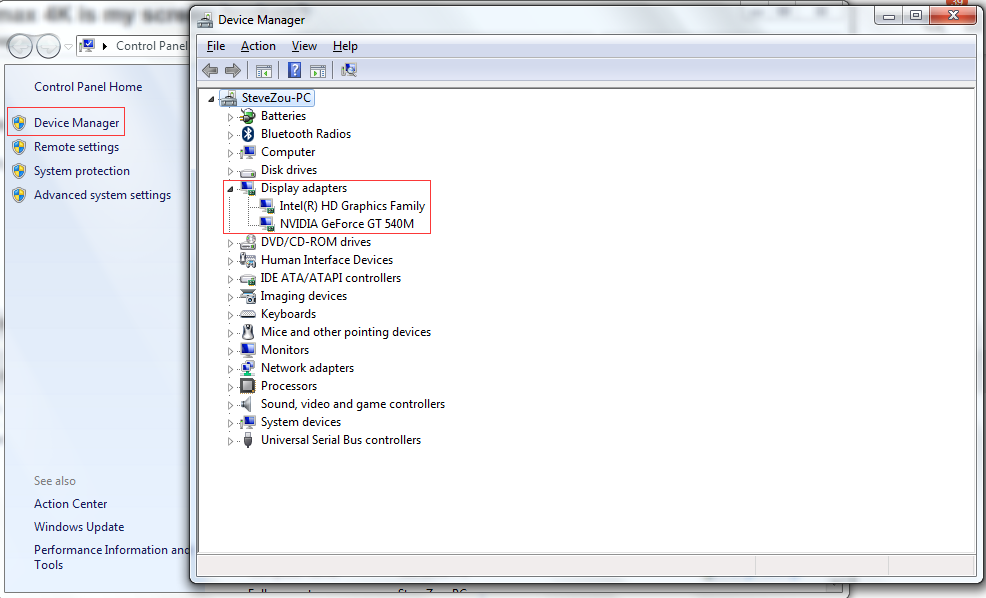Open Advanced system settings link
The height and width of the screenshot is (598, 986).
coord(102,195)
